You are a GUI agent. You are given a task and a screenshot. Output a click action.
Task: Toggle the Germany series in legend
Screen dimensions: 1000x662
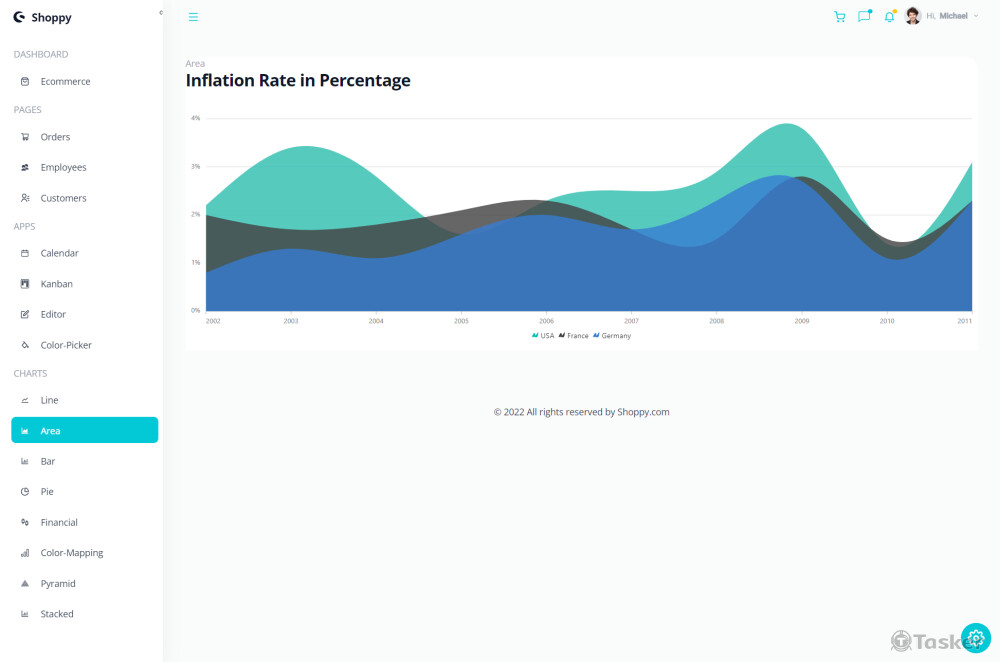[612, 336]
